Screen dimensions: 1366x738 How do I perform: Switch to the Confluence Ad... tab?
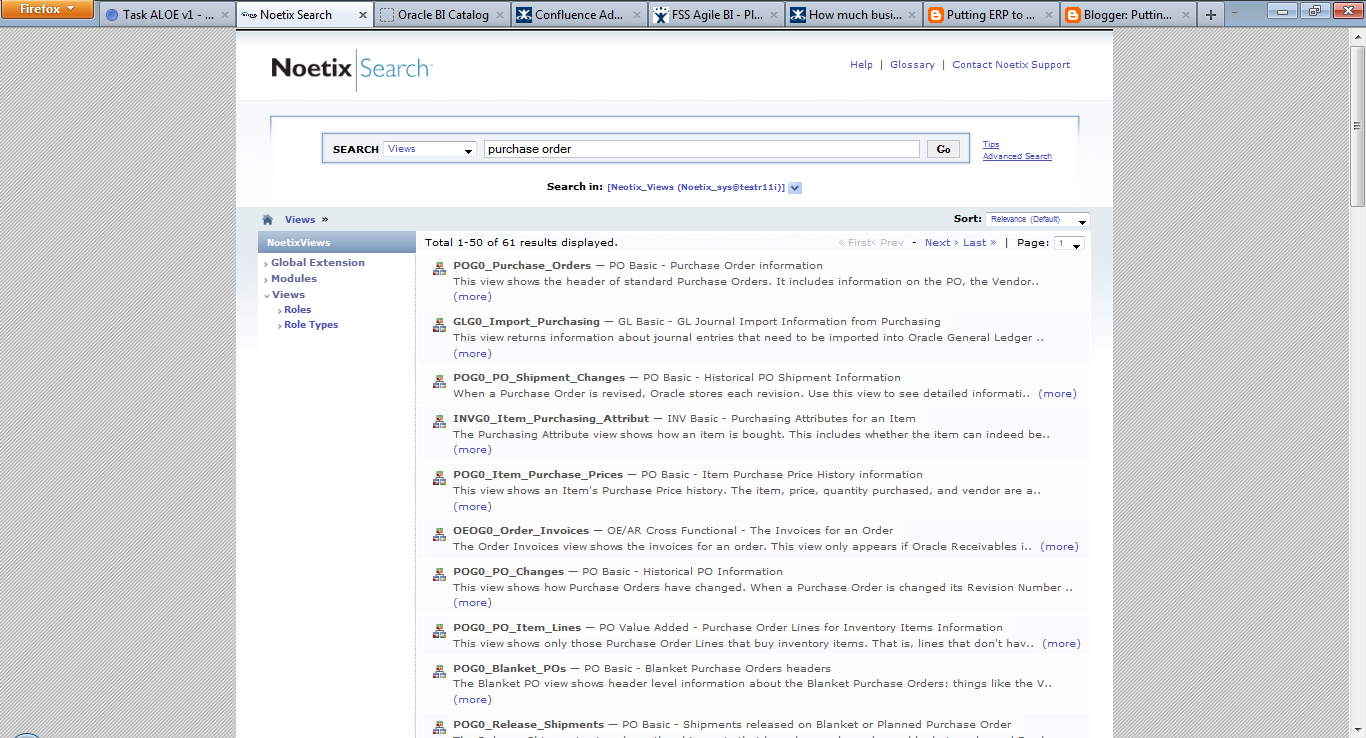pyautogui.click(x=579, y=15)
